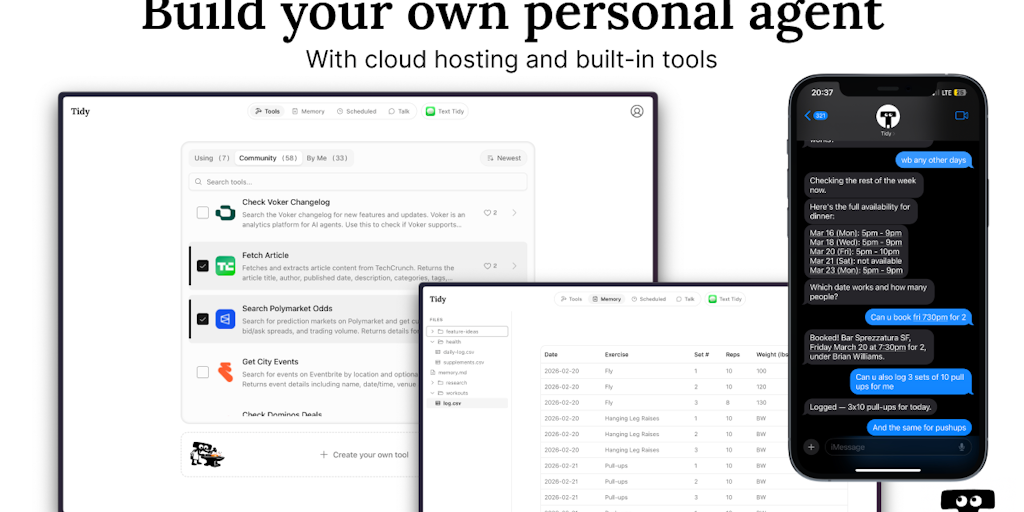Expand Fetch Article details chevron

point(515,266)
